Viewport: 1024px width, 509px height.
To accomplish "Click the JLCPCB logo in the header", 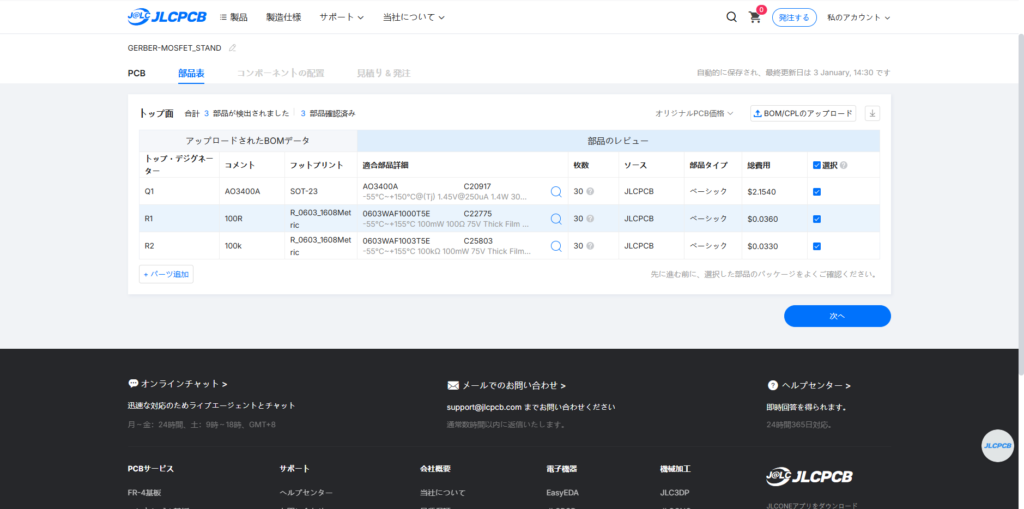I will pos(167,17).
